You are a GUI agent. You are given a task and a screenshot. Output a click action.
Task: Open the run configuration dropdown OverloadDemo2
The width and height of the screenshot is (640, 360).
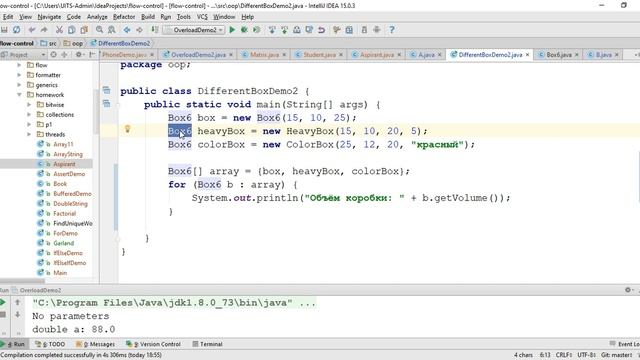[x=194, y=30]
